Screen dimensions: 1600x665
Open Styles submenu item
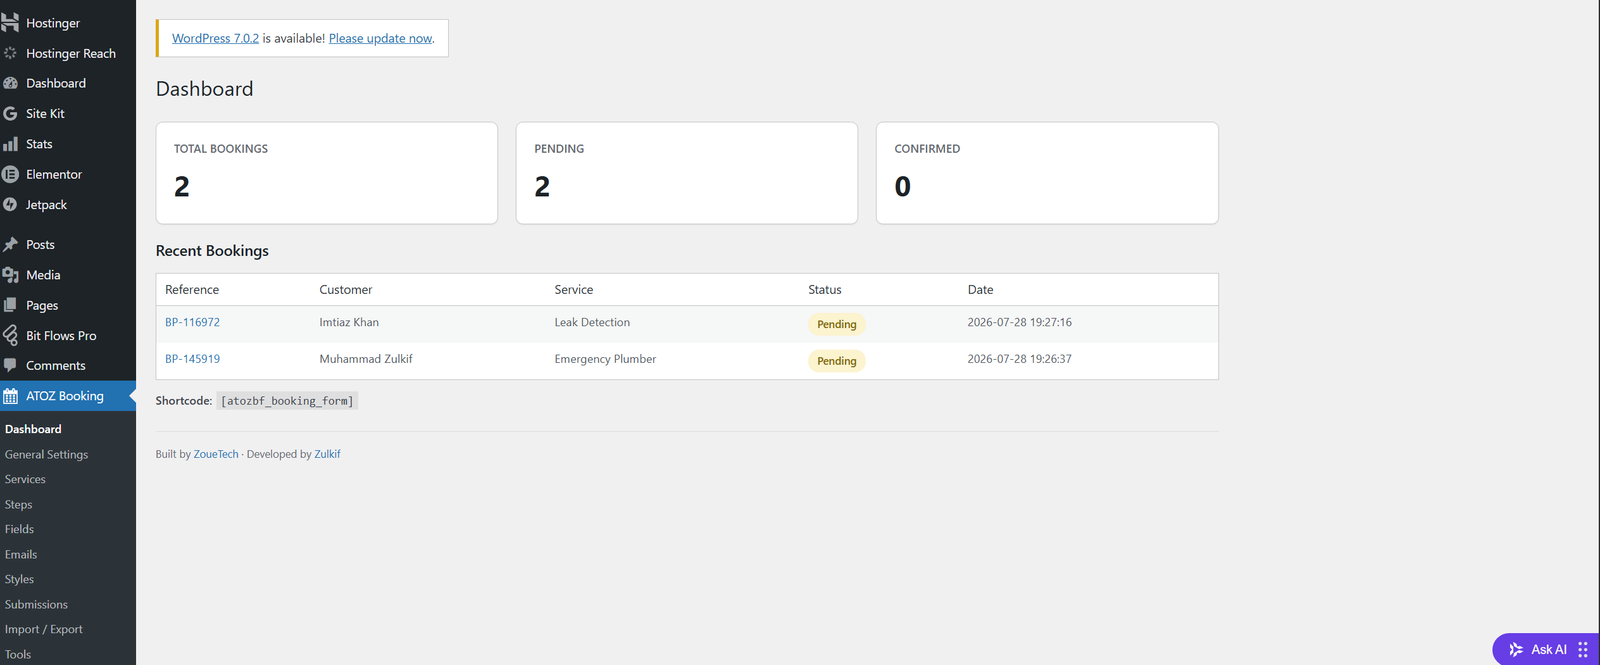(19, 579)
